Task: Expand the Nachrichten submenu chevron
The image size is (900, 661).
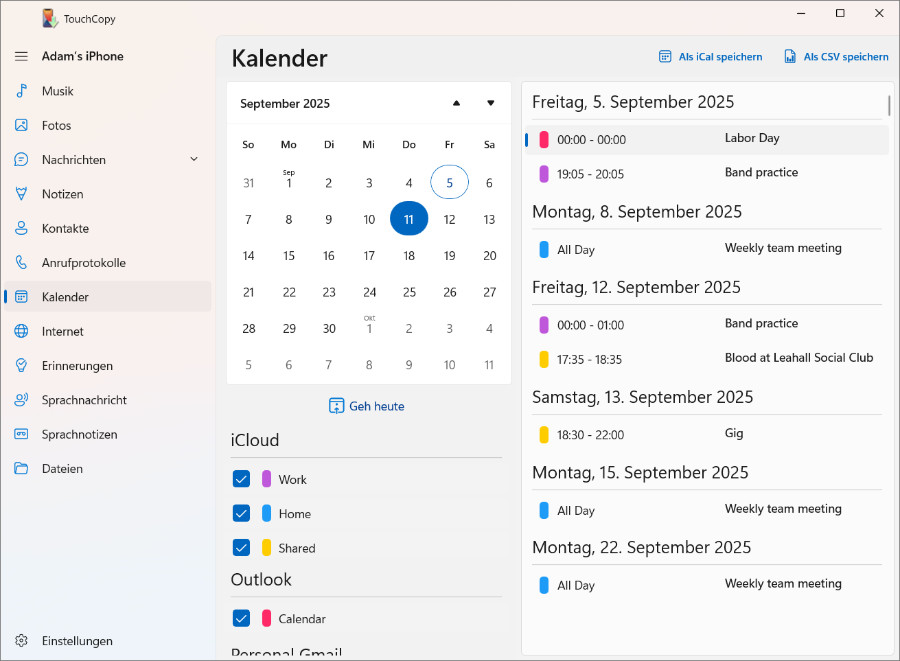Action: tap(194, 160)
